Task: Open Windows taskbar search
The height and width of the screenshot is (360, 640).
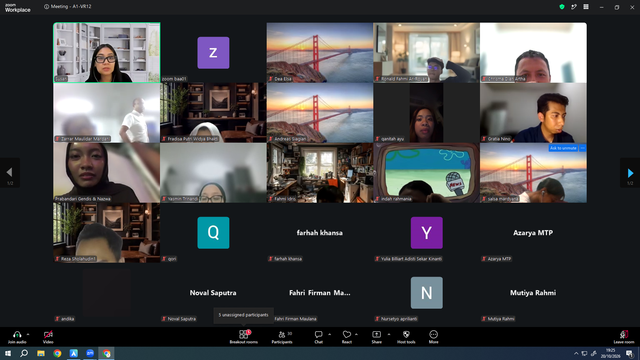Action: [x=24, y=353]
